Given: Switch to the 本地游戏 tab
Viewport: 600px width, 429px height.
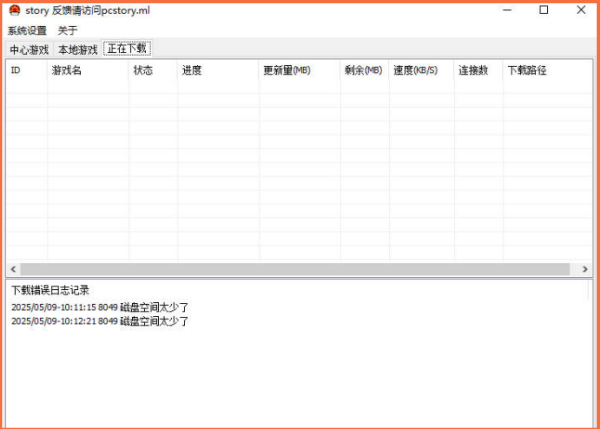Looking at the screenshot, I should coord(78,49).
